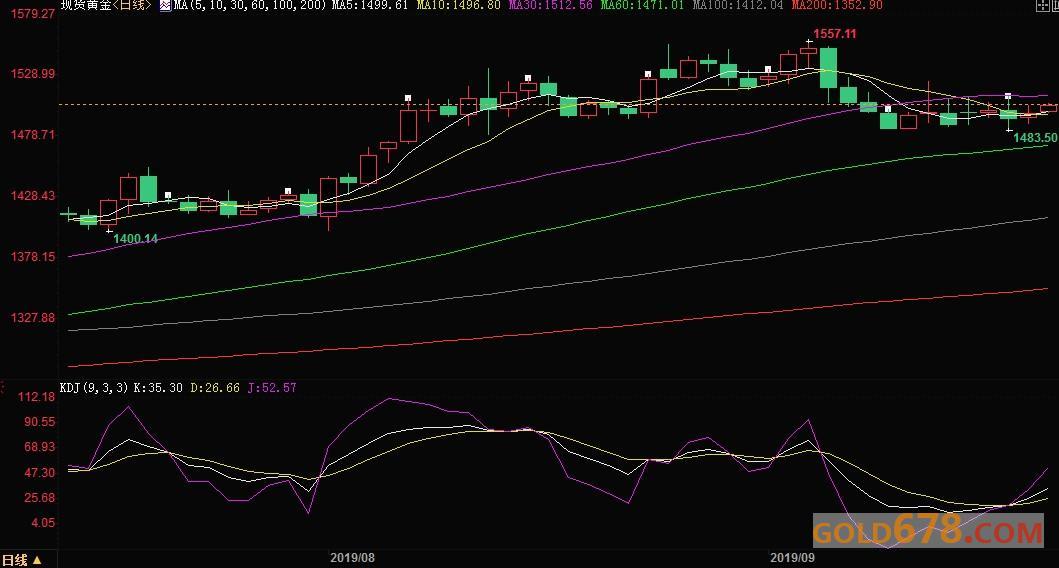The width and height of the screenshot is (1059, 568).
Task: Click the 90.55 KDJ axis label
Action: click(40, 421)
